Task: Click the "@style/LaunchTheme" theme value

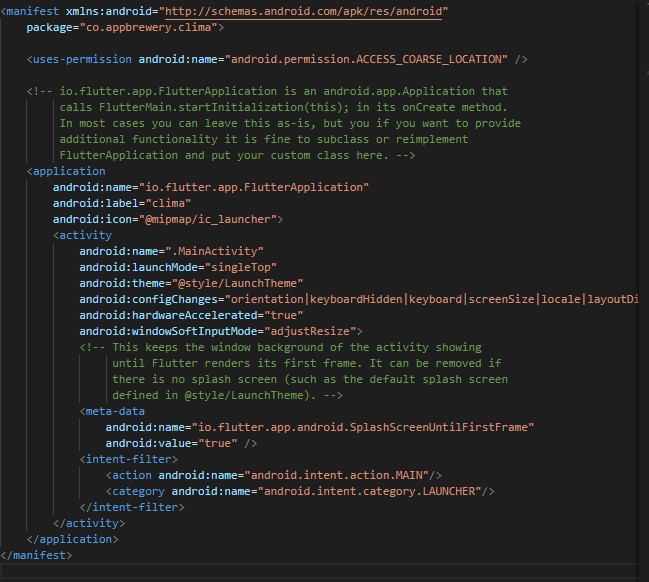Action: coord(237,283)
